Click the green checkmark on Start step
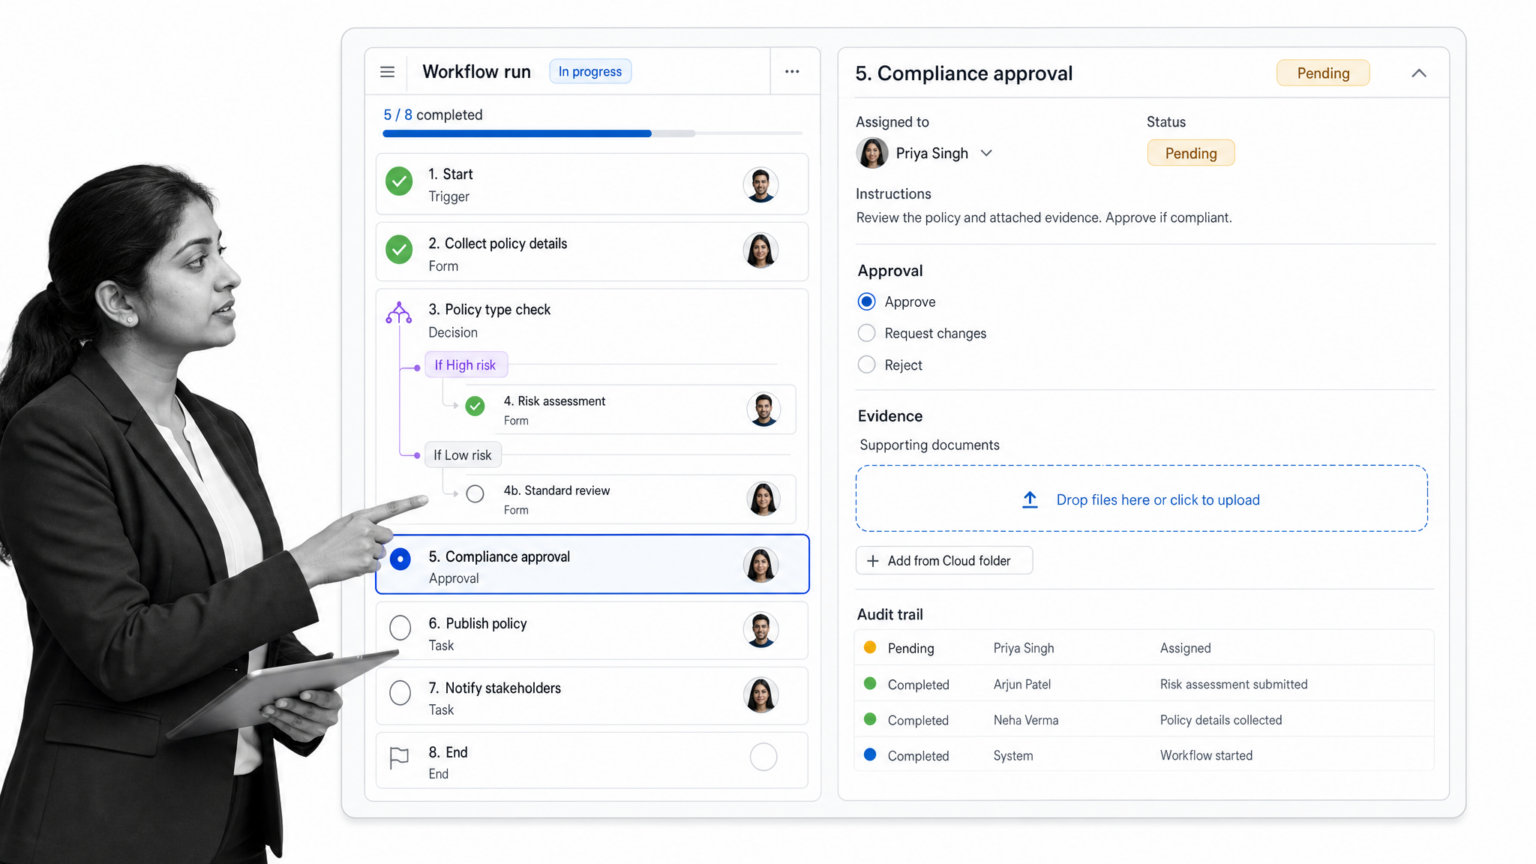This screenshot has width=1536, height=864. tap(399, 181)
